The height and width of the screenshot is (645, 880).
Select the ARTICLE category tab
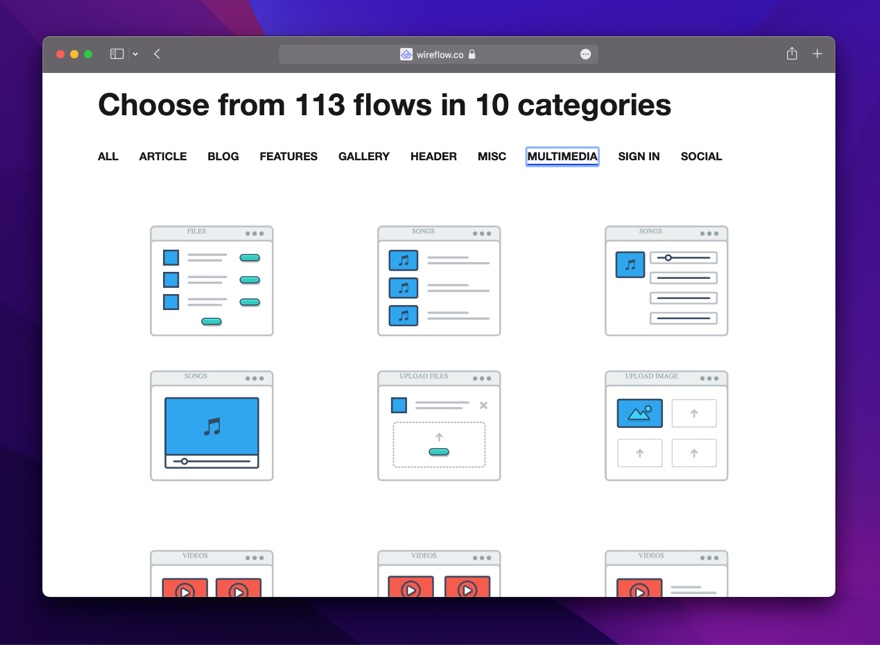coord(163,157)
